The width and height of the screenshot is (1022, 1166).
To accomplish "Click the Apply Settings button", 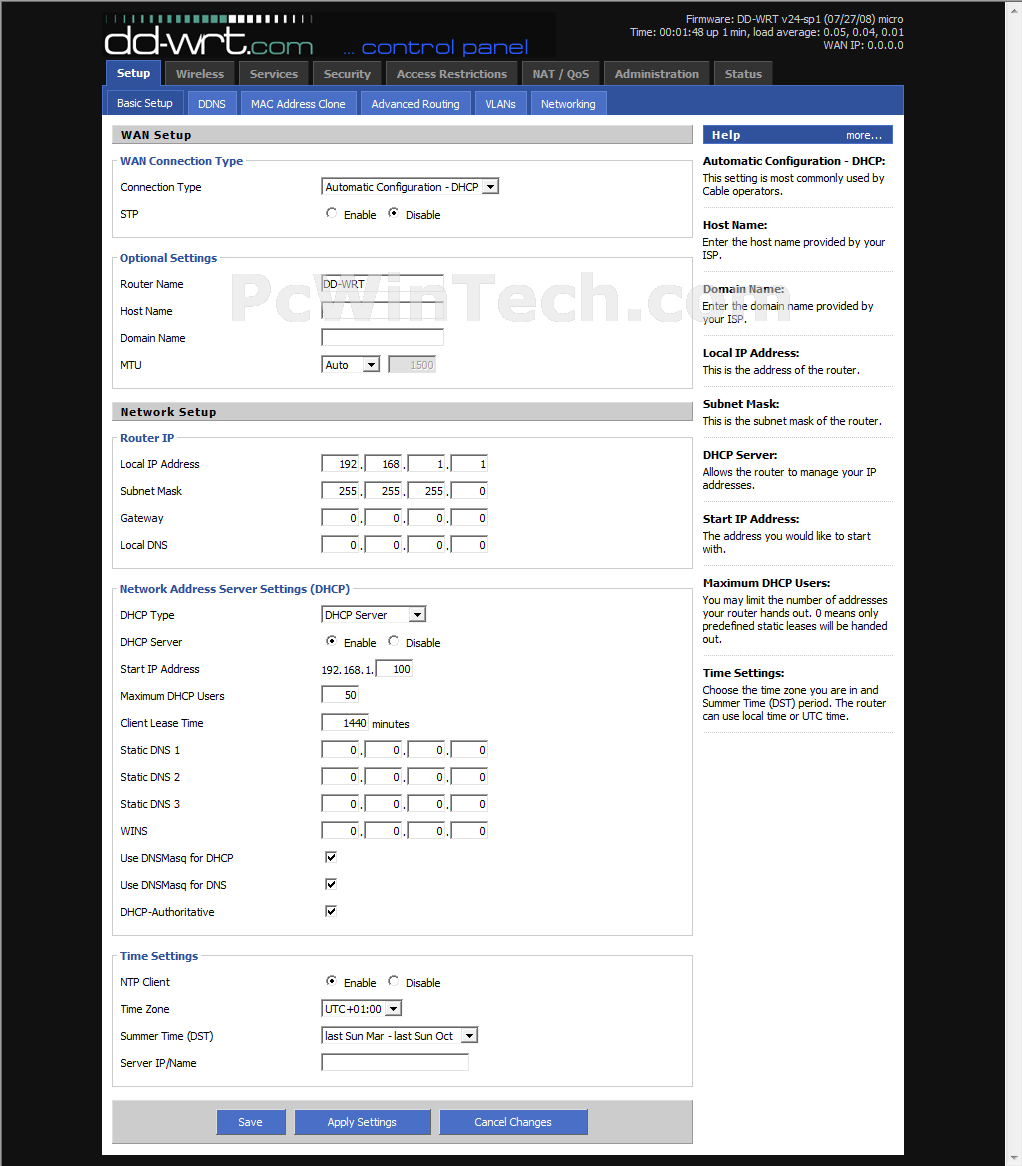I will (362, 1122).
